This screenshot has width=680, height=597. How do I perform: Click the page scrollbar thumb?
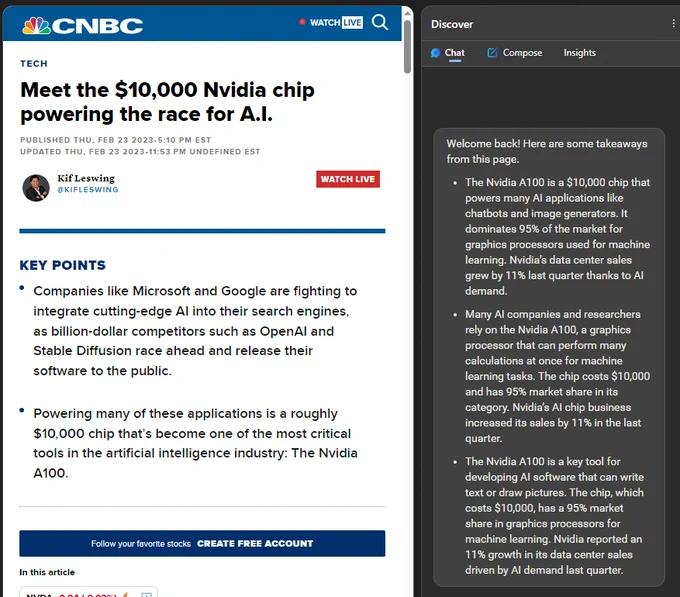(x=407, y=46)
